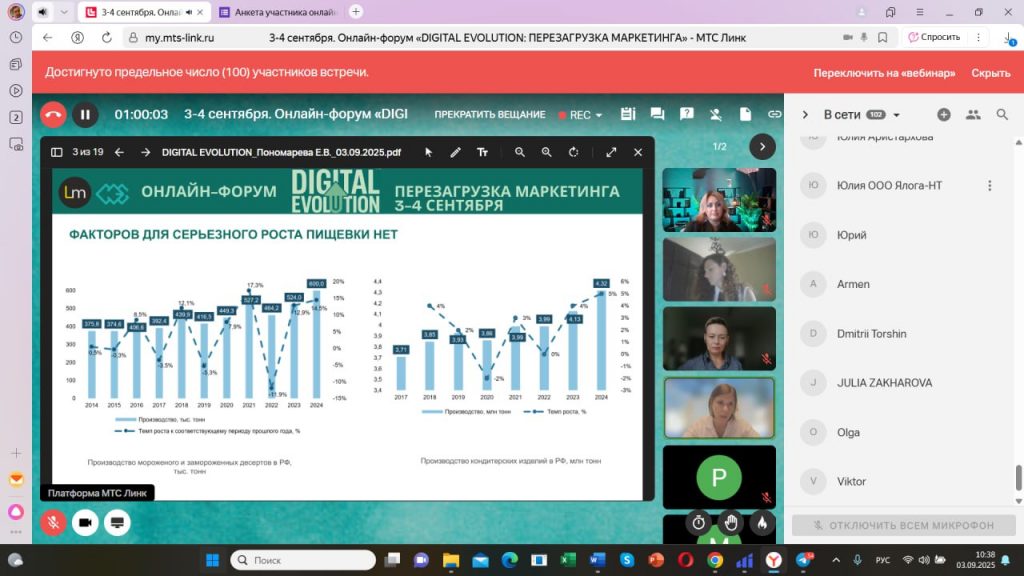Open the chat panel icon
1024x576 pixels.
(657, 114)
